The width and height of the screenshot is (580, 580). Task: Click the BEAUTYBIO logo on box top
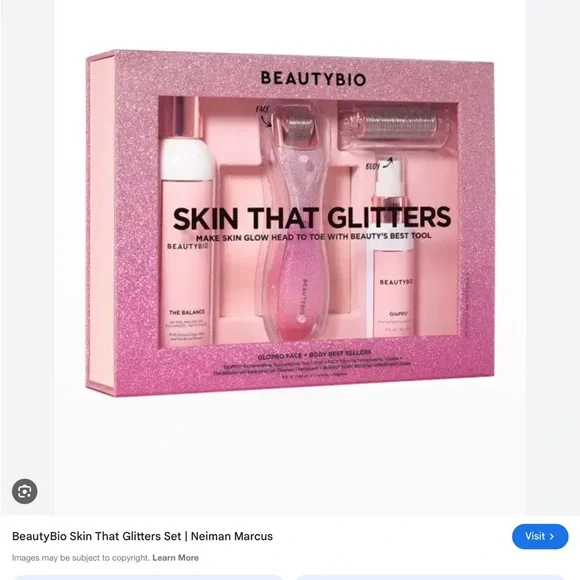(x=313, y=78)
